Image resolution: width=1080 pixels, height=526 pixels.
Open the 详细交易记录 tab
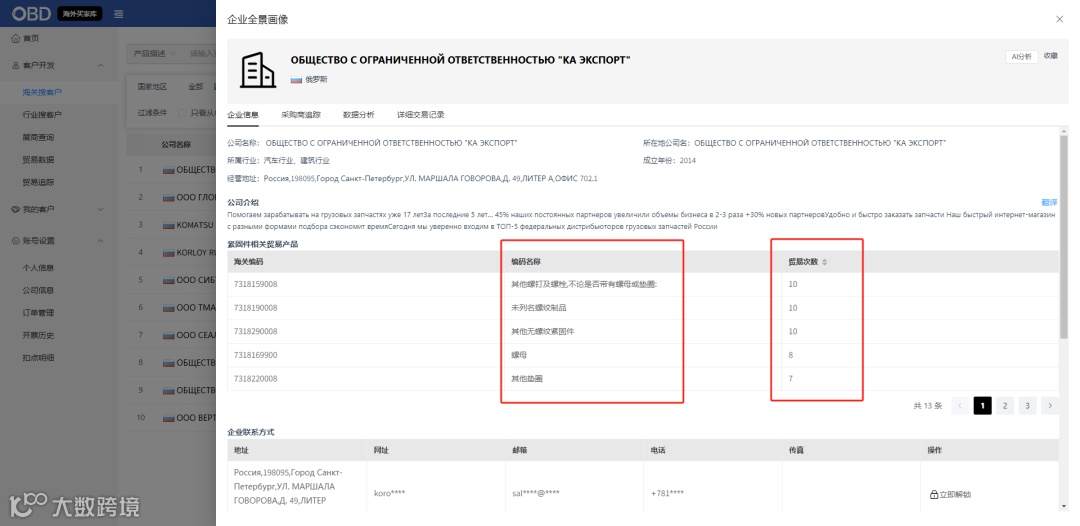[x=421, y=115]
